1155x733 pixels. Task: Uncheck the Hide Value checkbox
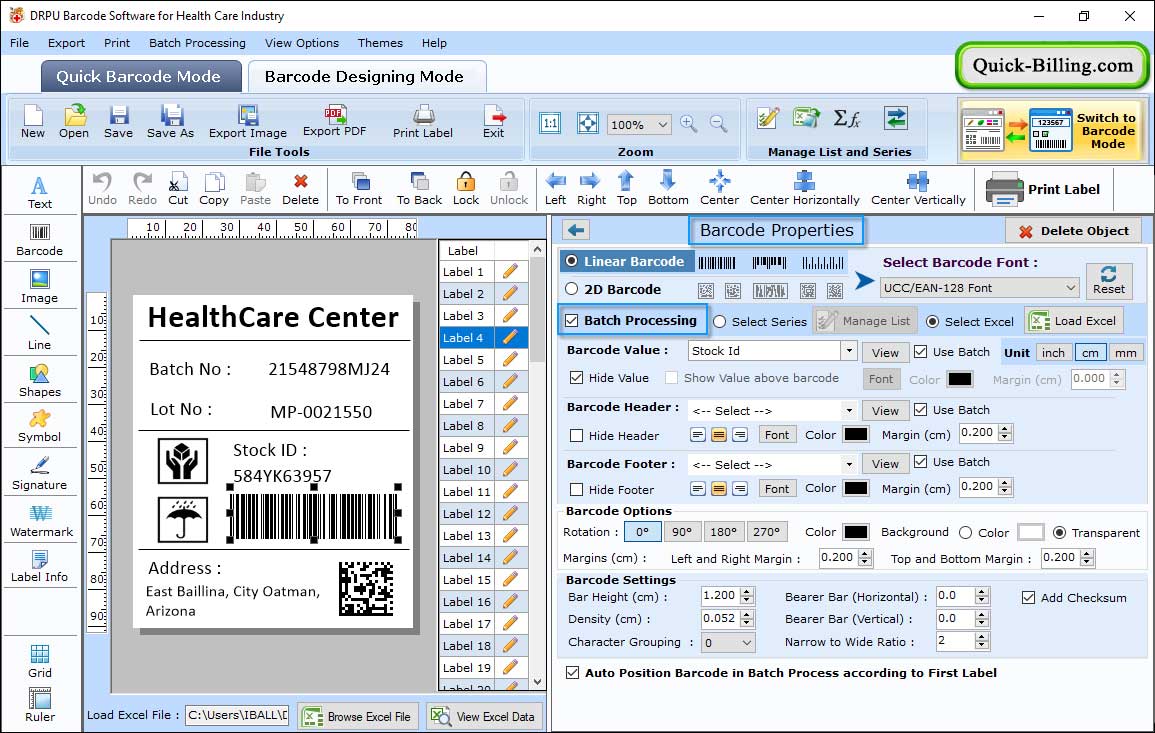click(577, 378)
